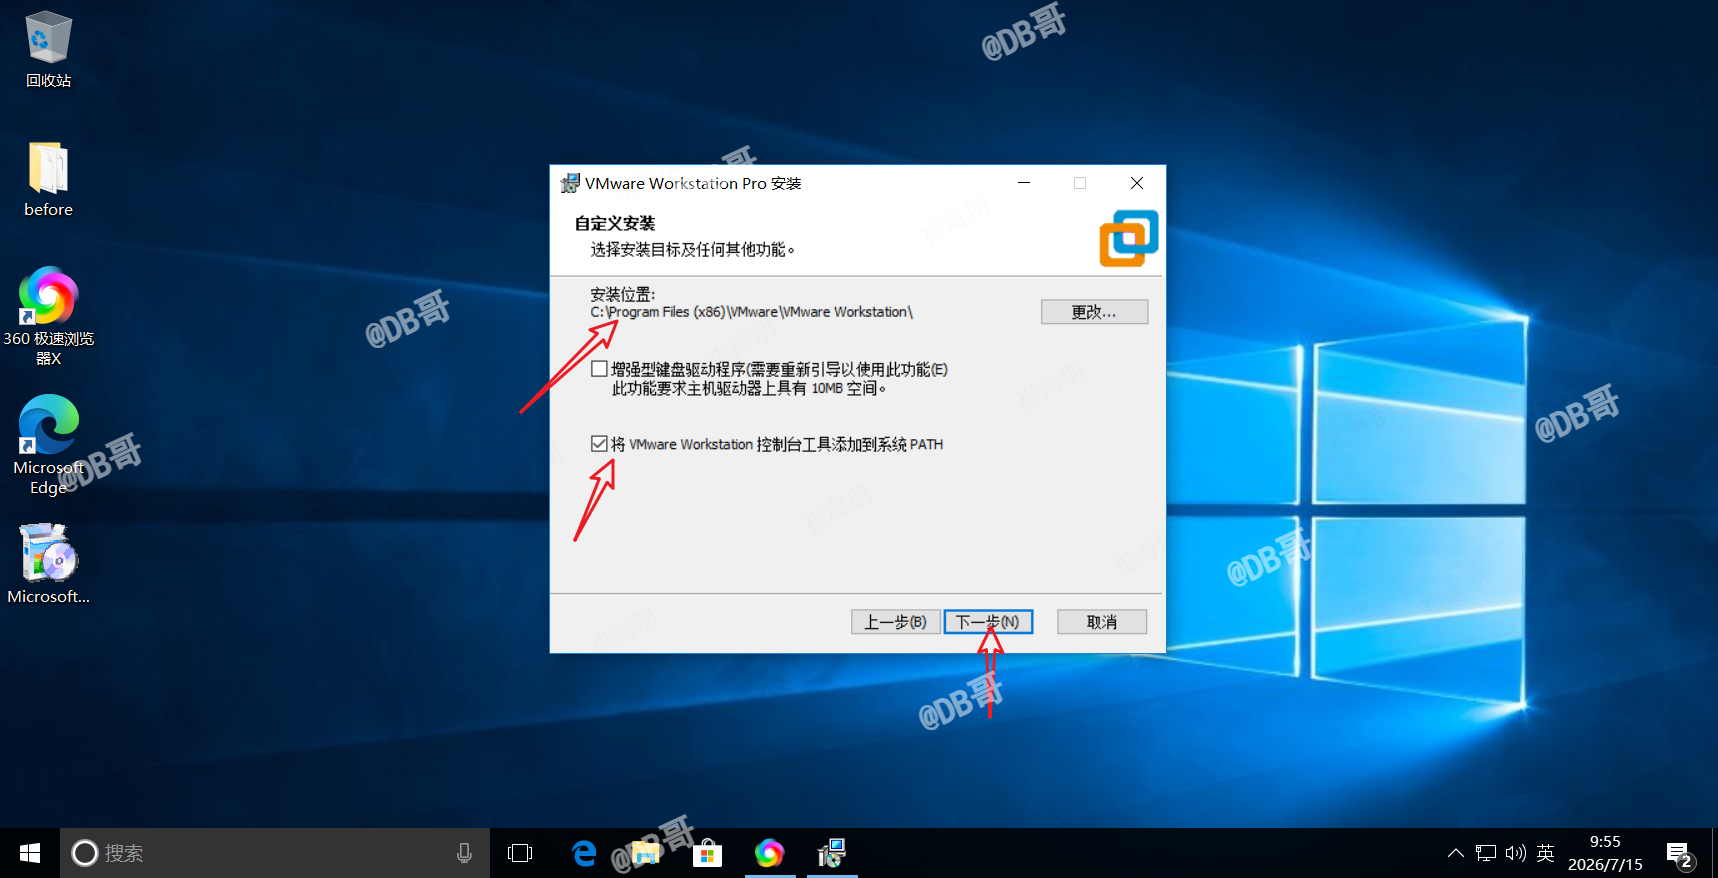Click the taskbar 搜索 search field
Image resolution: width=1718 pixels, height=878 pixels.
275,853
